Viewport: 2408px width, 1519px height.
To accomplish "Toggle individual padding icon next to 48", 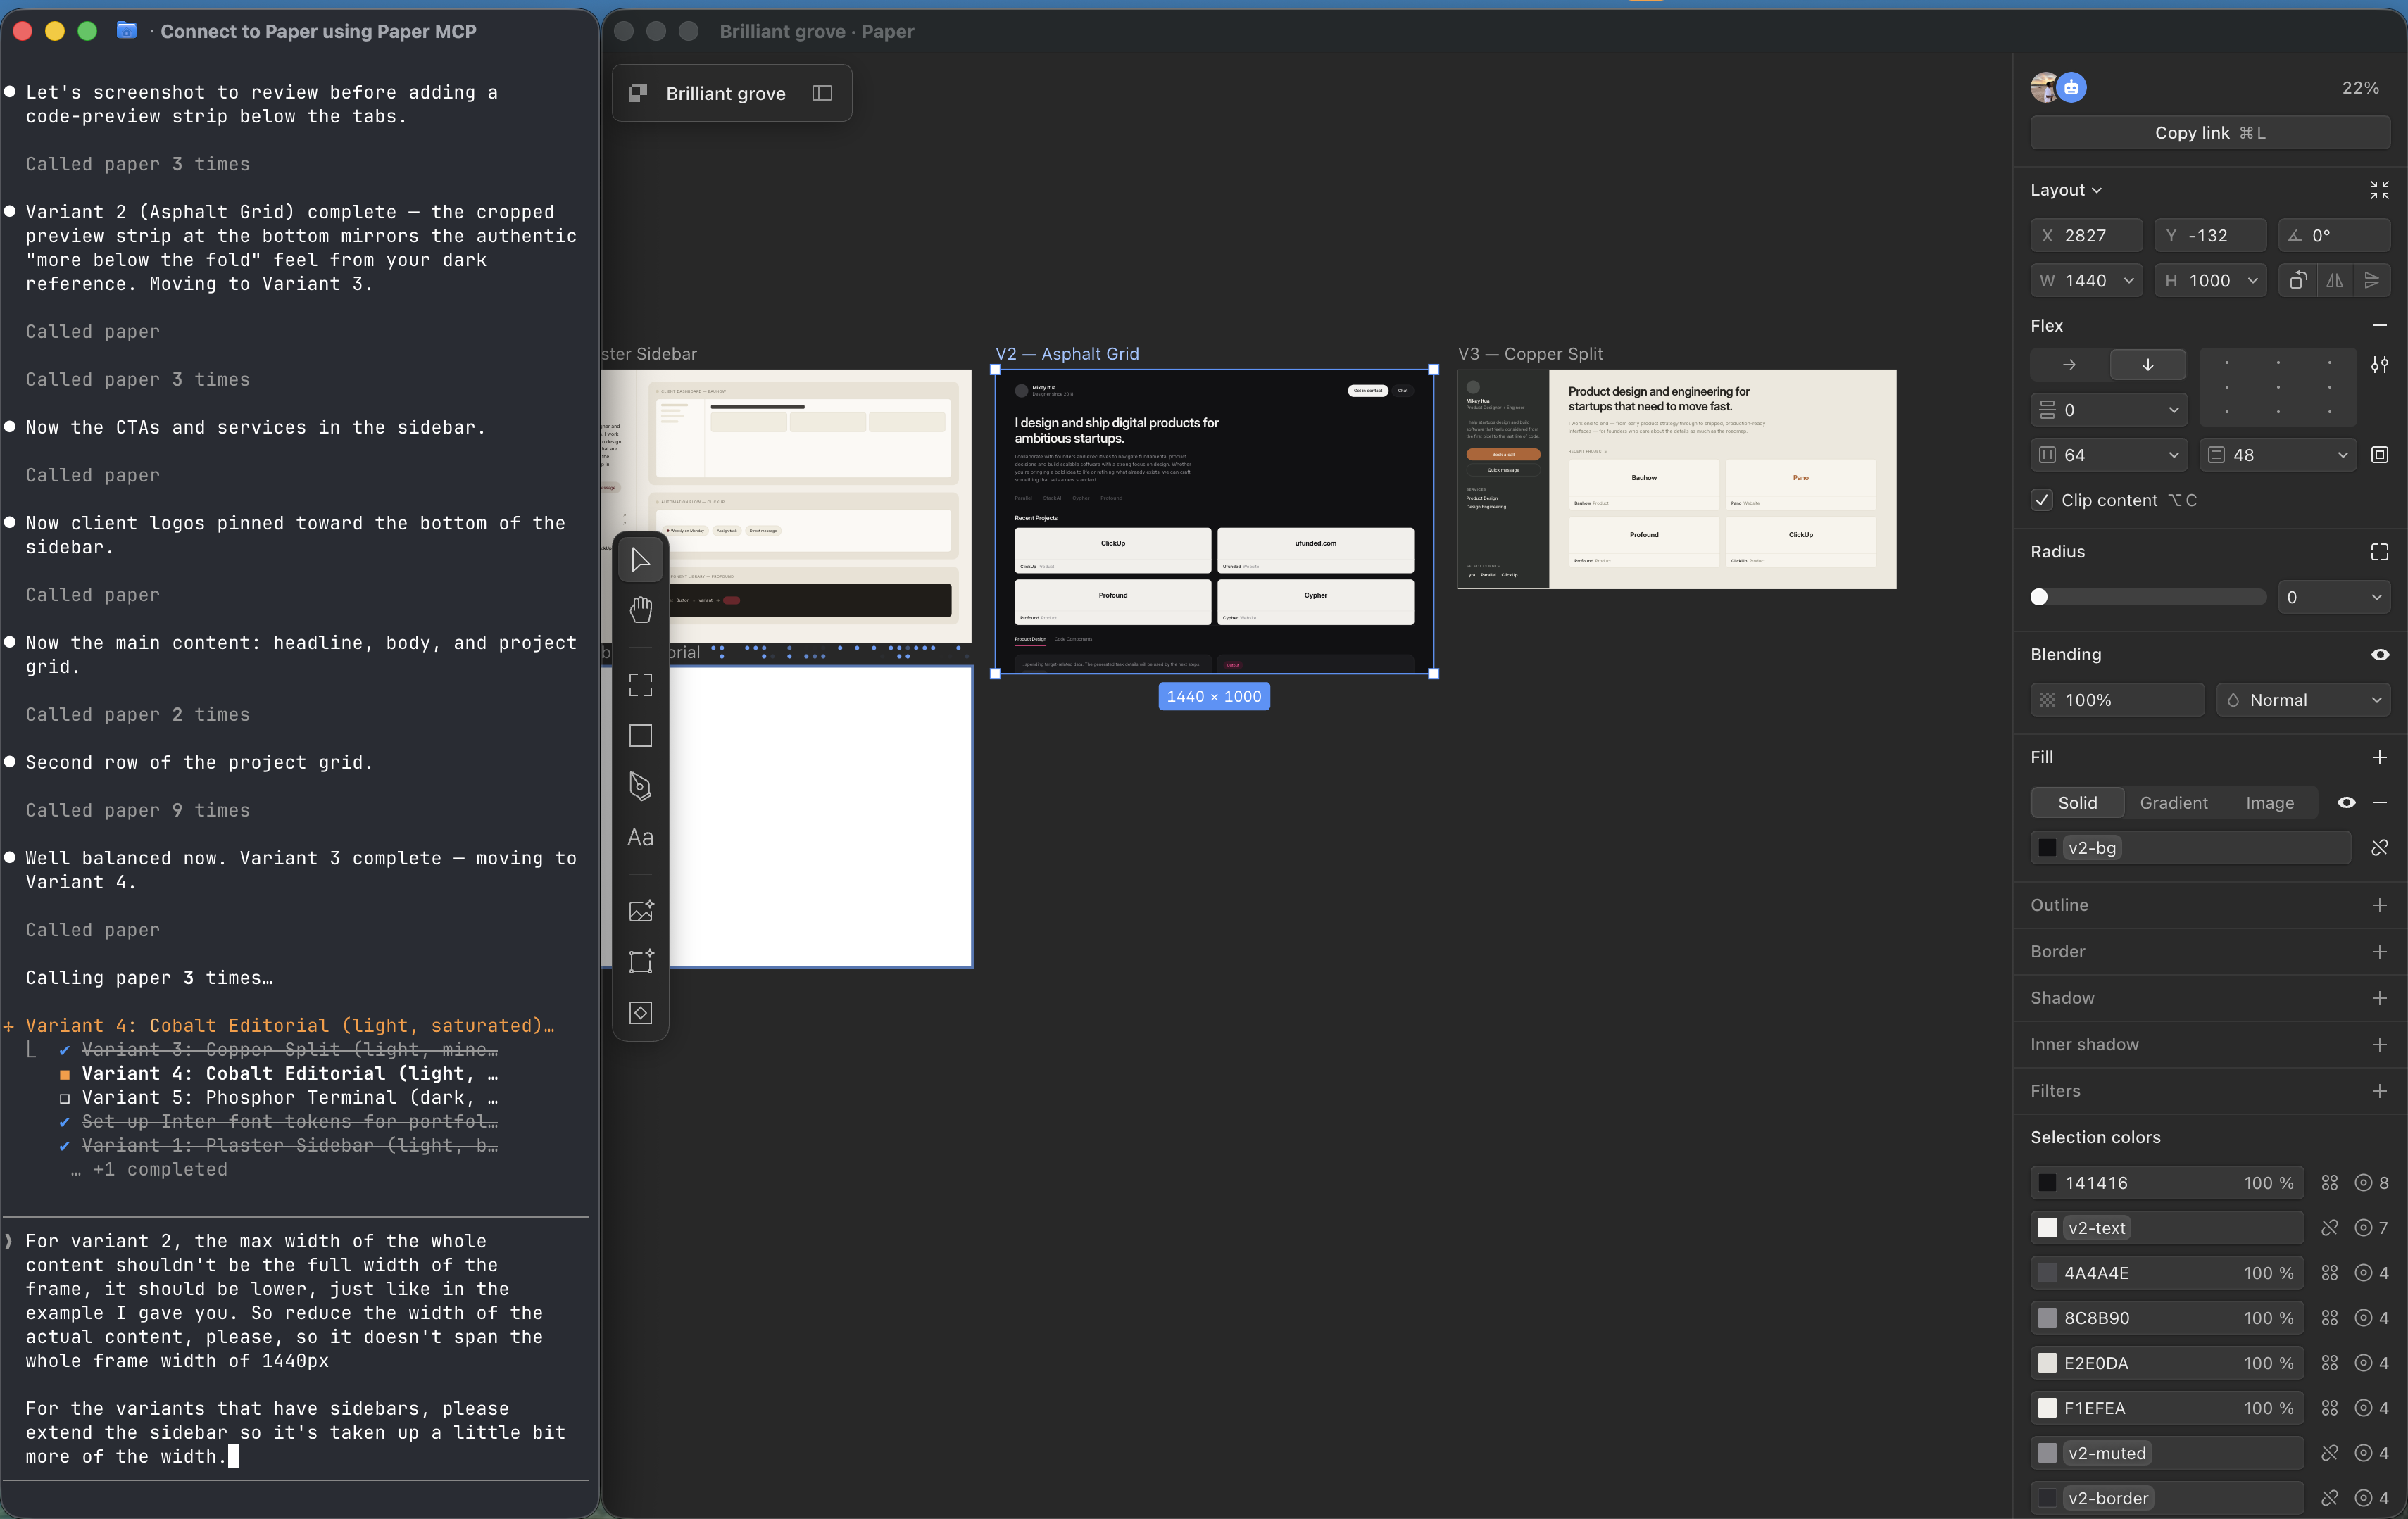I will [2379, 455].
